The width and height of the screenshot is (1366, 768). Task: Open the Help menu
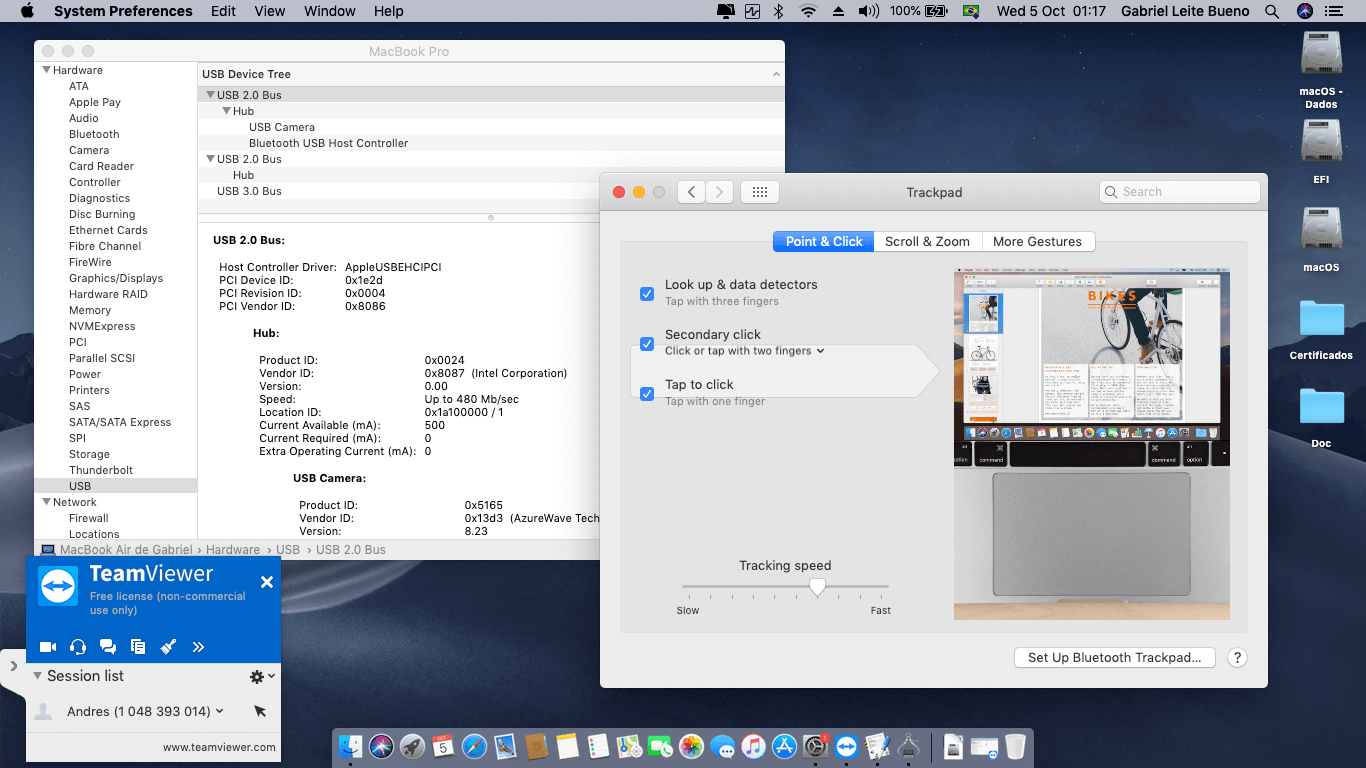[x=389, y=11]
